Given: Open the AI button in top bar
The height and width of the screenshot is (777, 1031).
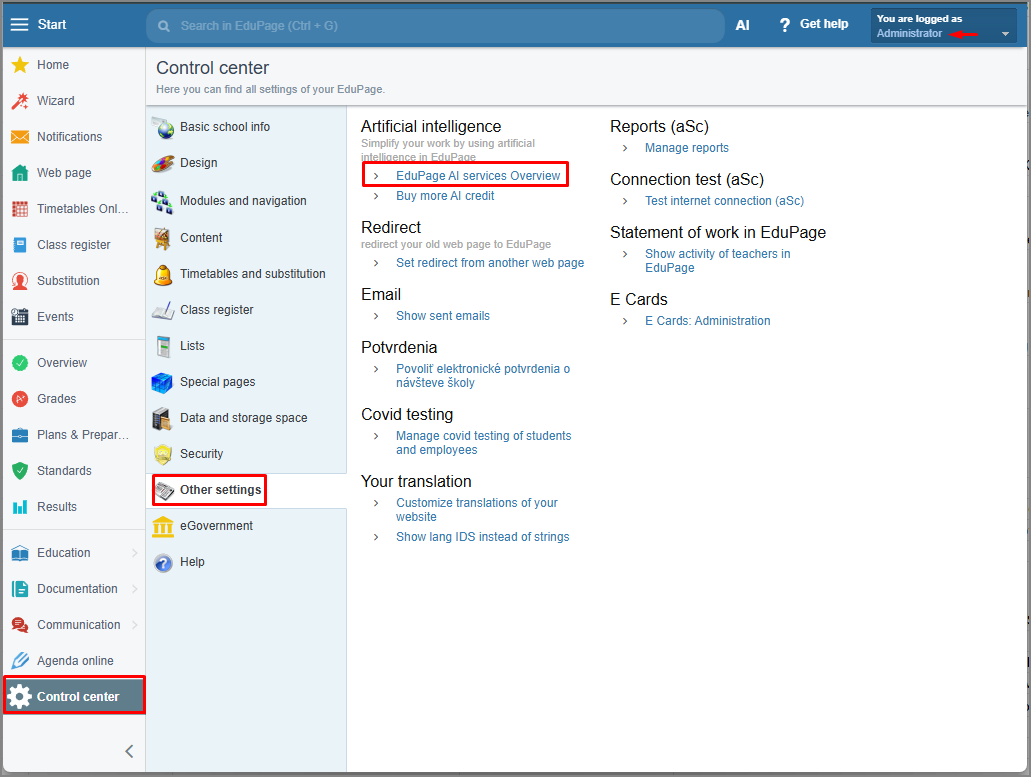Looking at the screenshot, I should (743, 26).
